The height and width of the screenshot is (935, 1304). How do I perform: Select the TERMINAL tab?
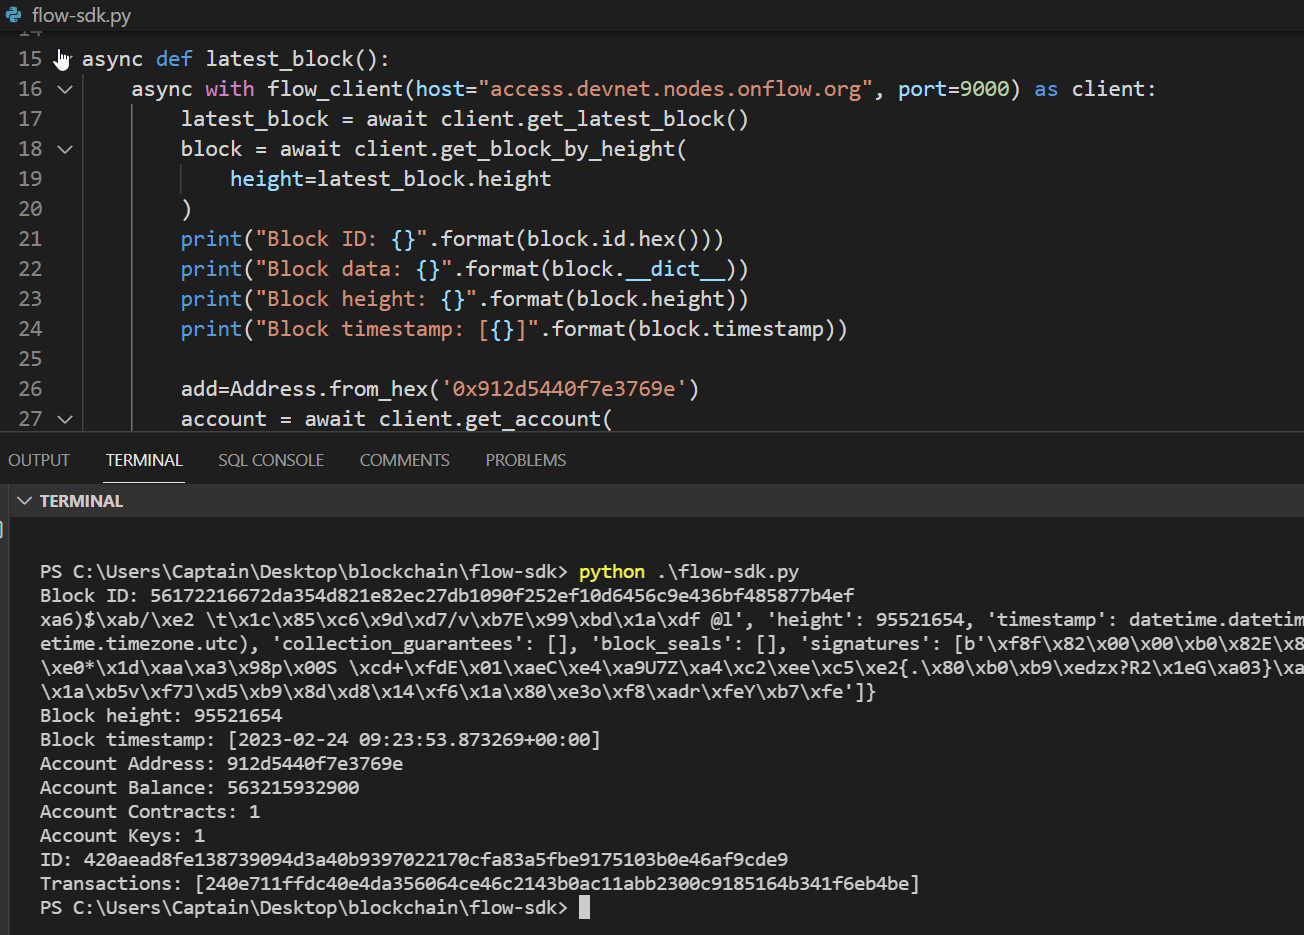tap(144, 460)
